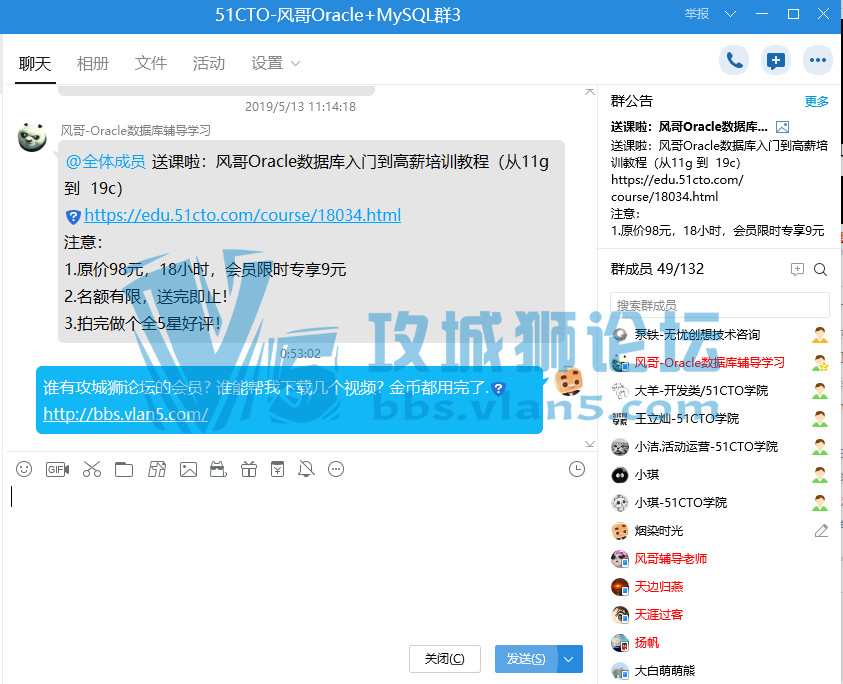Screen dimensions: 843x684
Task: Open message history with the clock icon
Action: [x=577, y=469]
